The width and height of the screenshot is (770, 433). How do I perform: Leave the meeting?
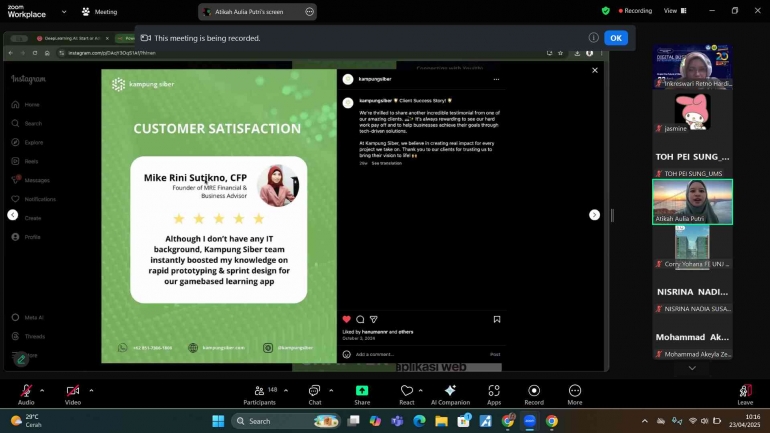point(745,395)
